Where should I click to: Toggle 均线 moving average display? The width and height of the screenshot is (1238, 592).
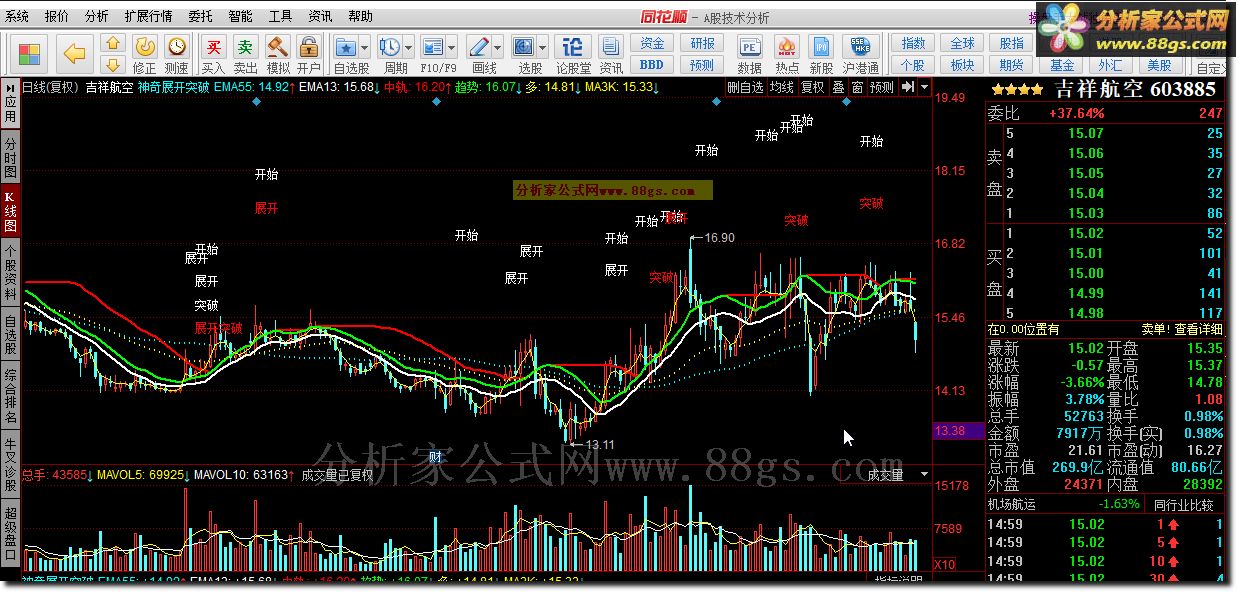pos(781,87)
